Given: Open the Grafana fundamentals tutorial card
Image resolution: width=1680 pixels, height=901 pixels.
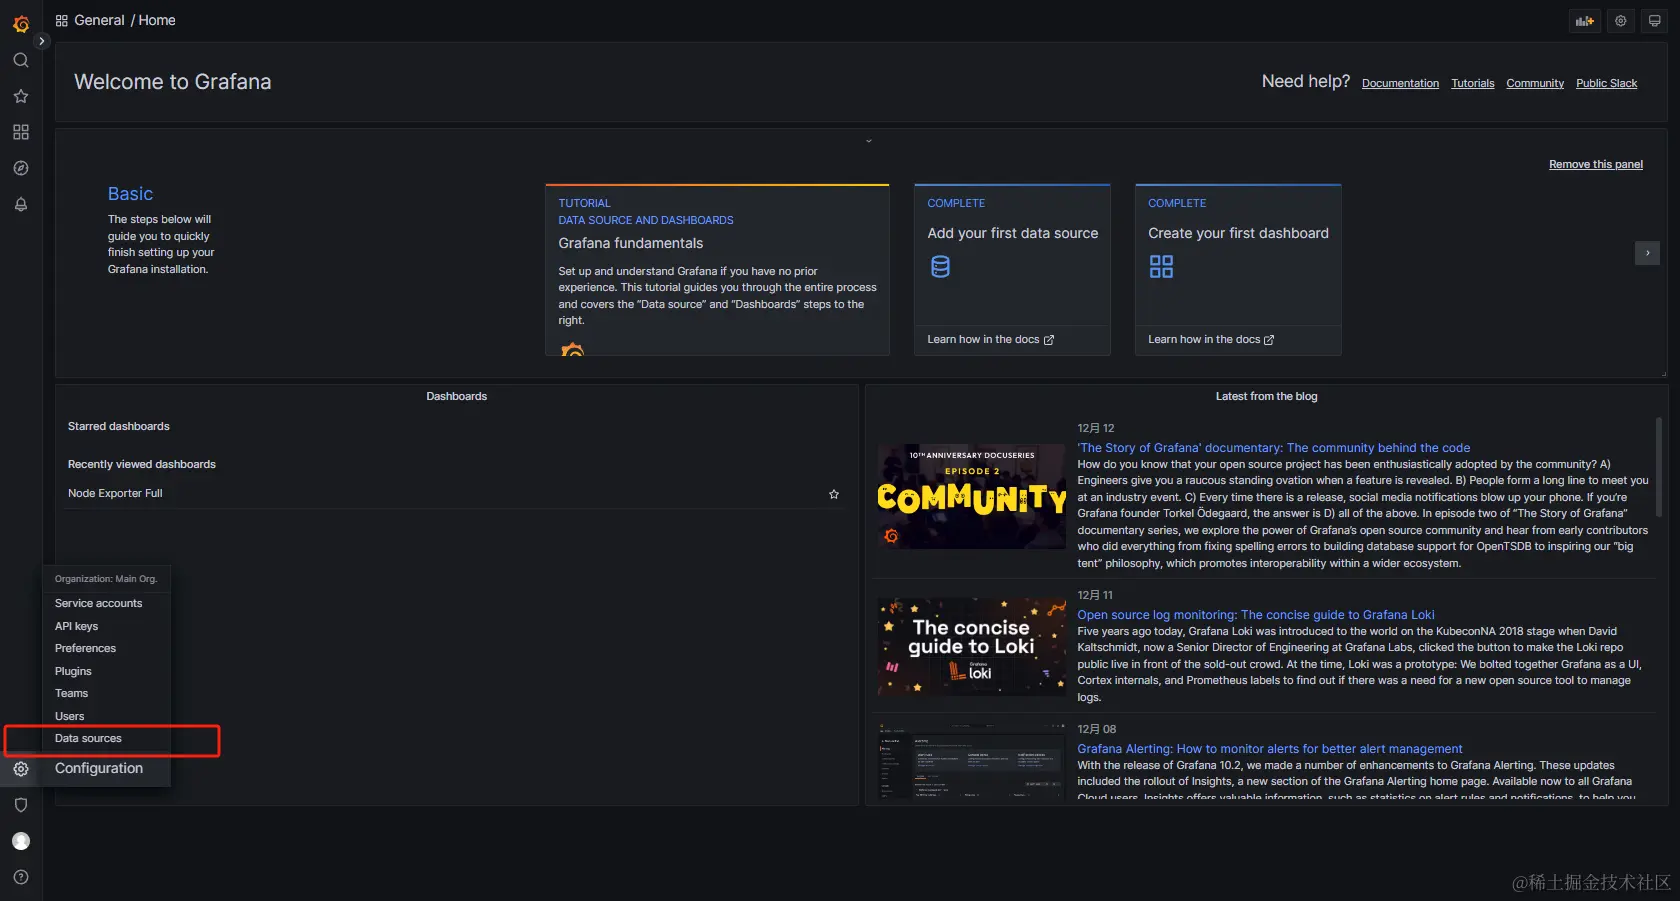Looking at the screenshot, I should (717, 270).
